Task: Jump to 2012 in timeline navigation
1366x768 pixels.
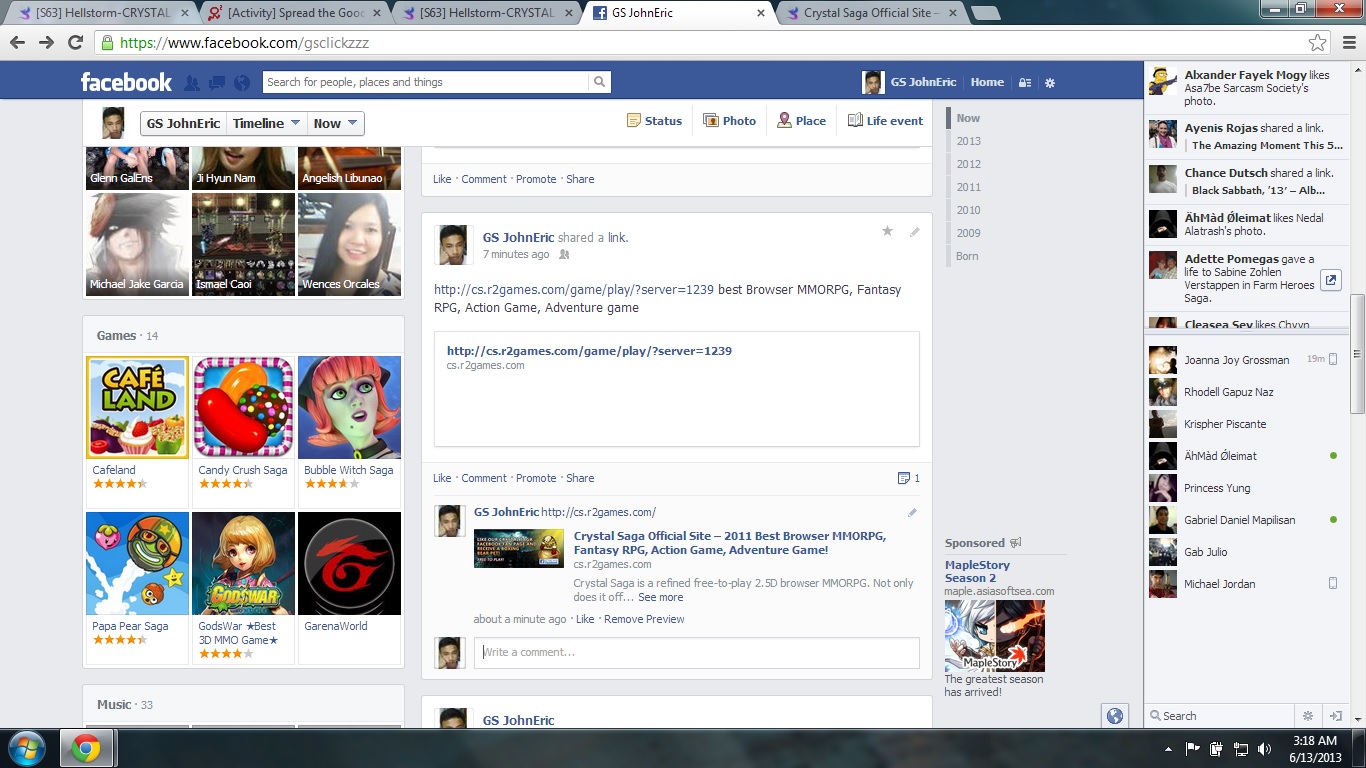Action: [968, 164]
